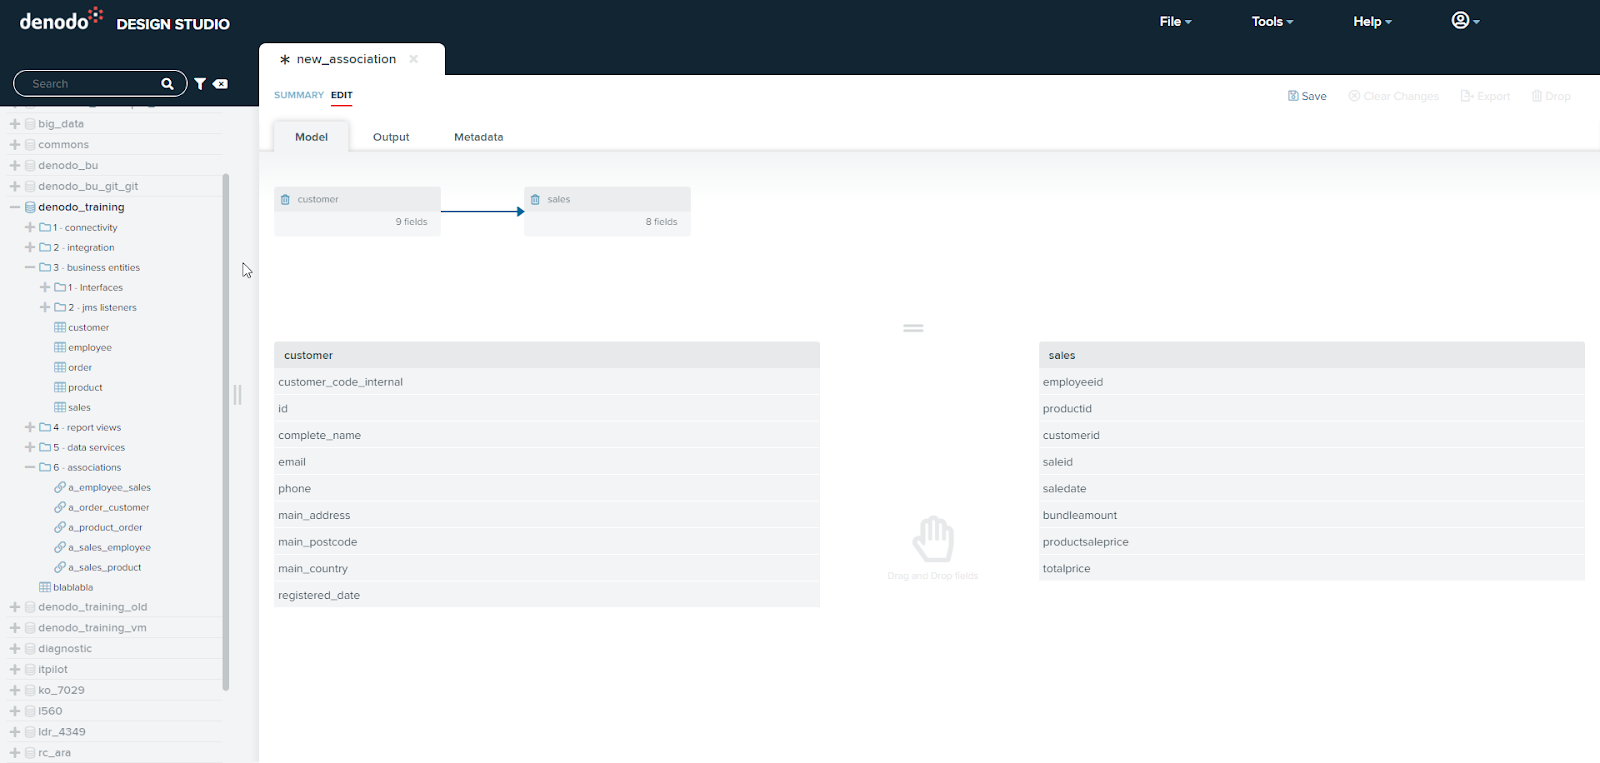Switch to the Output tab
Viewport: 1600px width, 763px height.
coord(391,137)
